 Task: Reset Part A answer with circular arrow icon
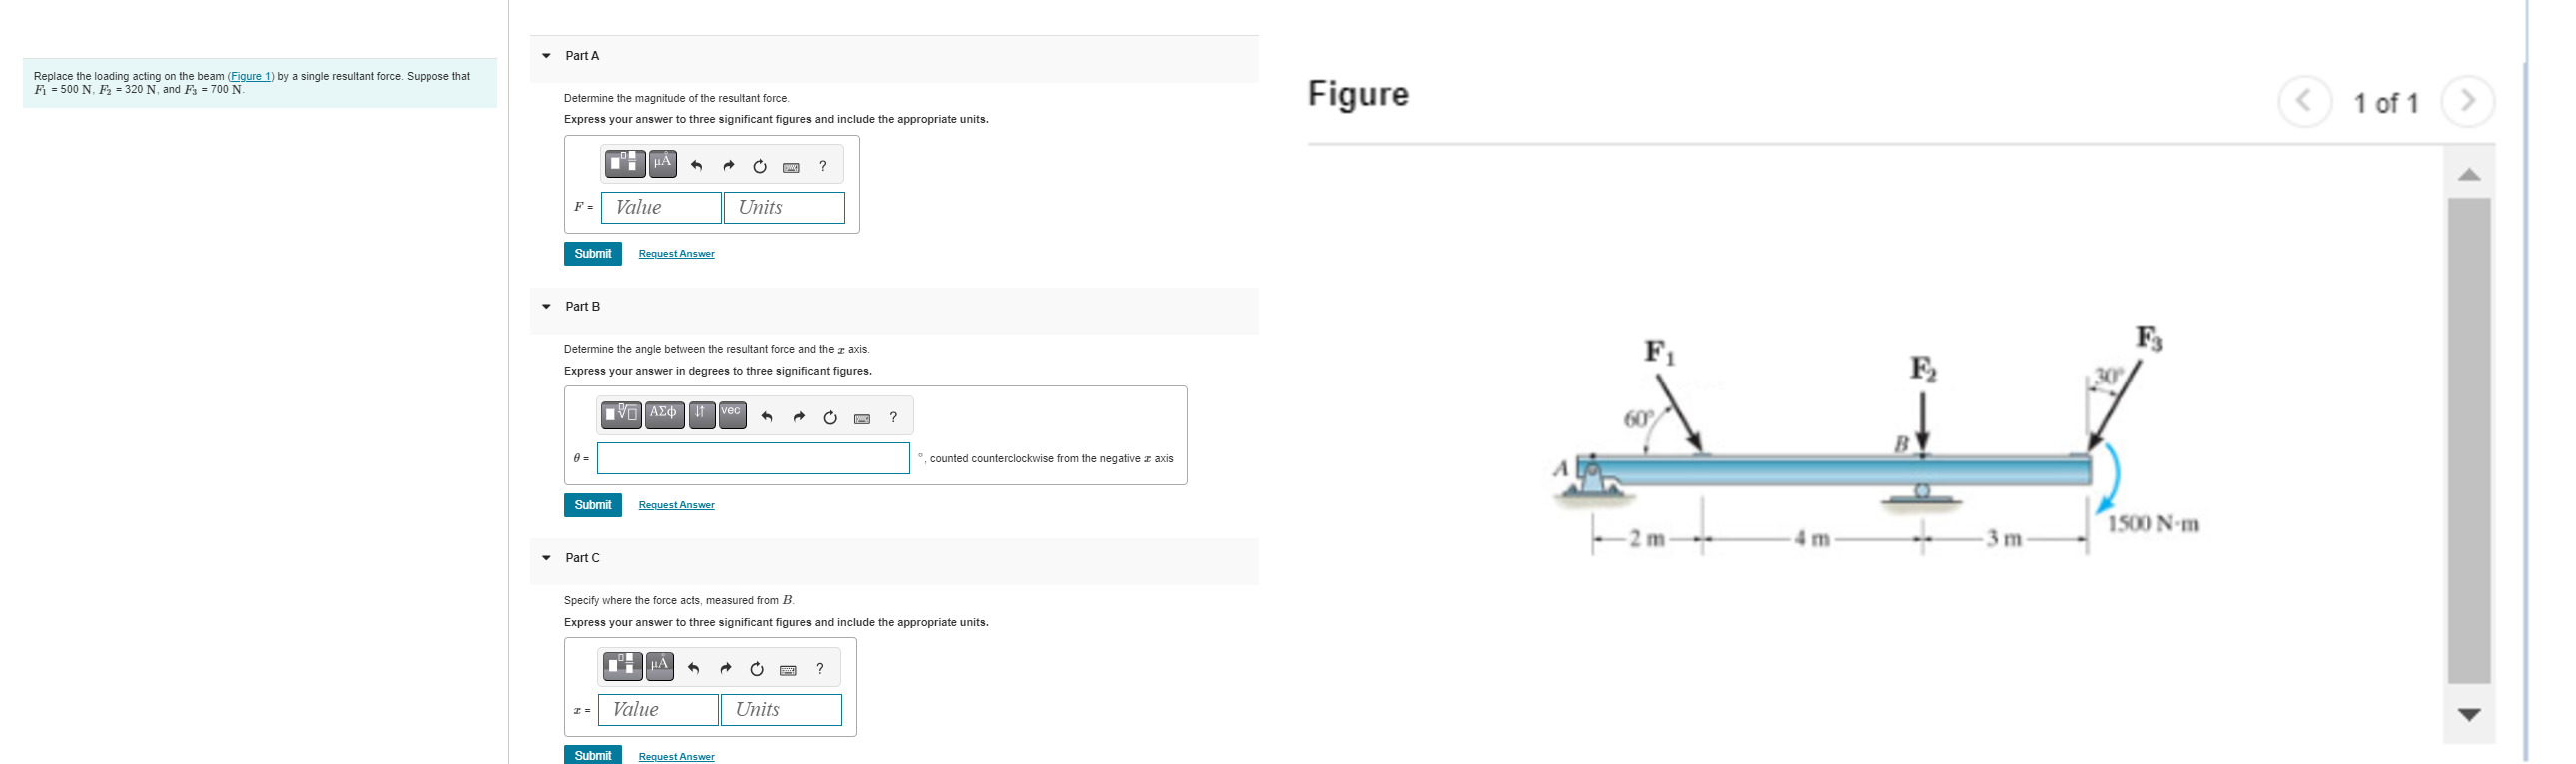759,165
